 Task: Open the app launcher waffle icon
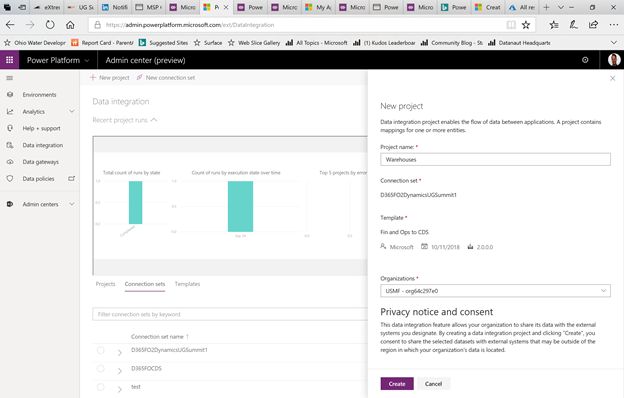(9, 60)
